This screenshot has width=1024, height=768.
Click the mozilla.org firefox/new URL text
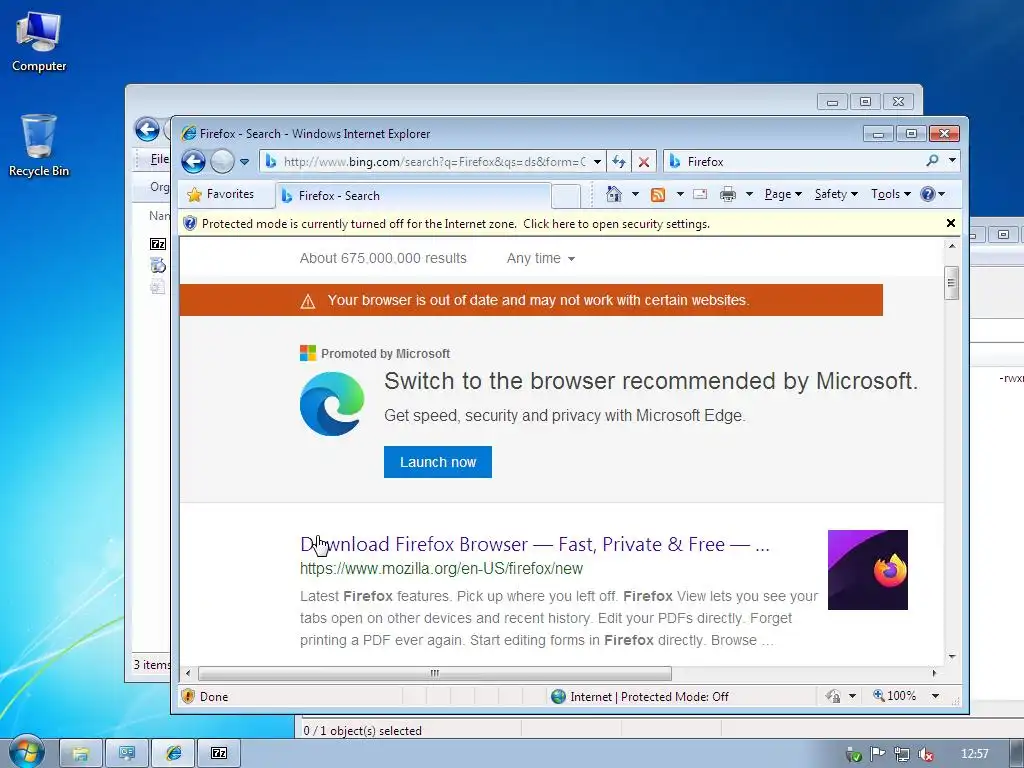tap(441, 569)
